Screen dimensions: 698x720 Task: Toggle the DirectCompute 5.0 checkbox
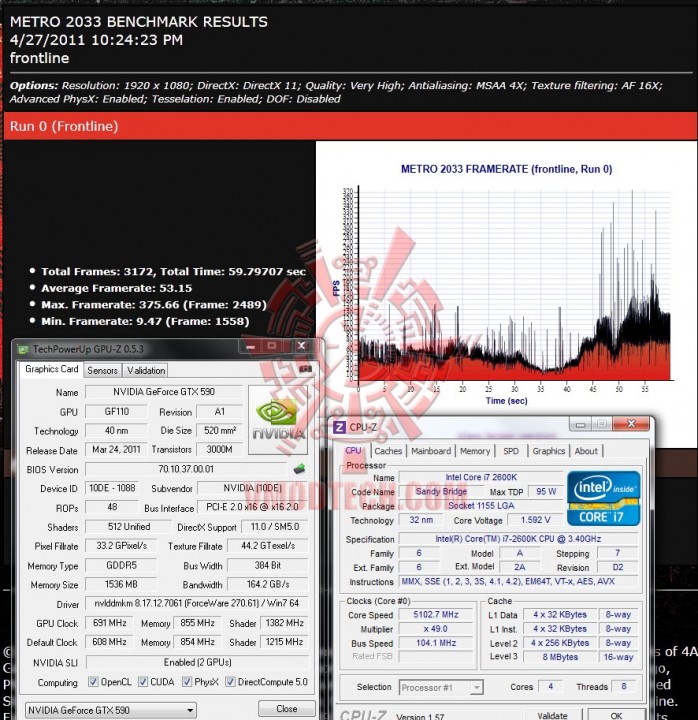click(230, 681)
